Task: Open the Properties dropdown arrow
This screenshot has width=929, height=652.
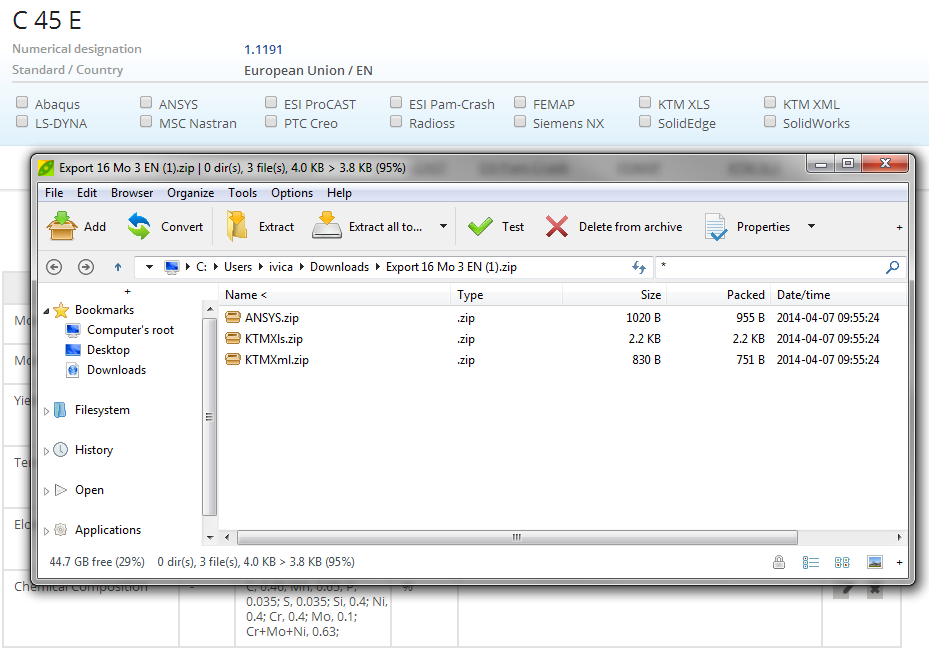Action: point(812,226)
